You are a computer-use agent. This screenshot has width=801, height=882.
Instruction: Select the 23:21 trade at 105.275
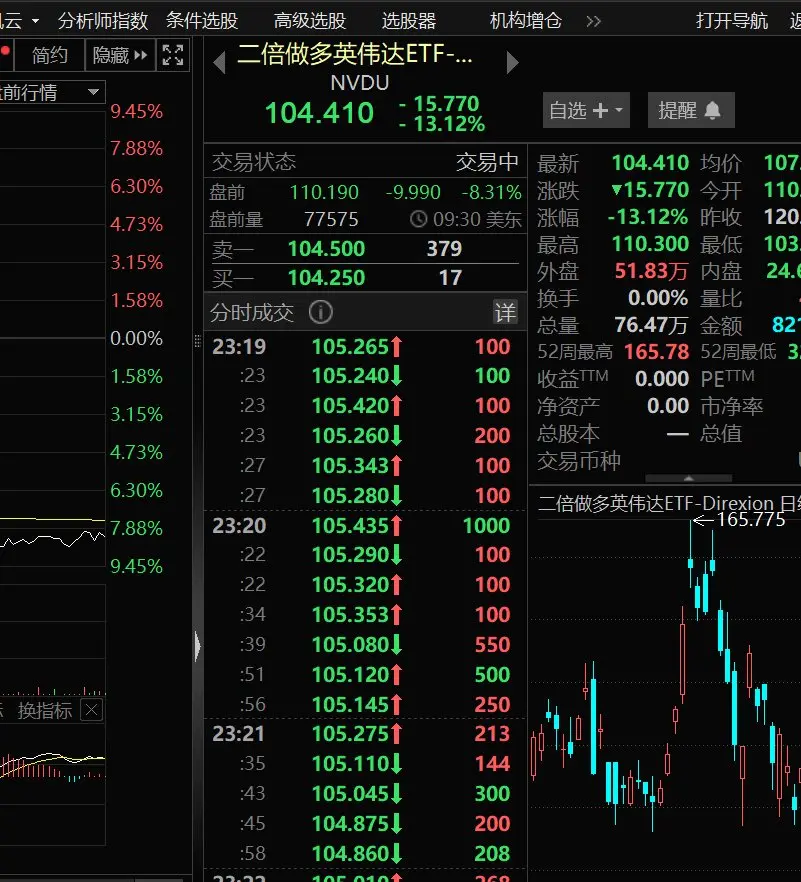point(364,734)
